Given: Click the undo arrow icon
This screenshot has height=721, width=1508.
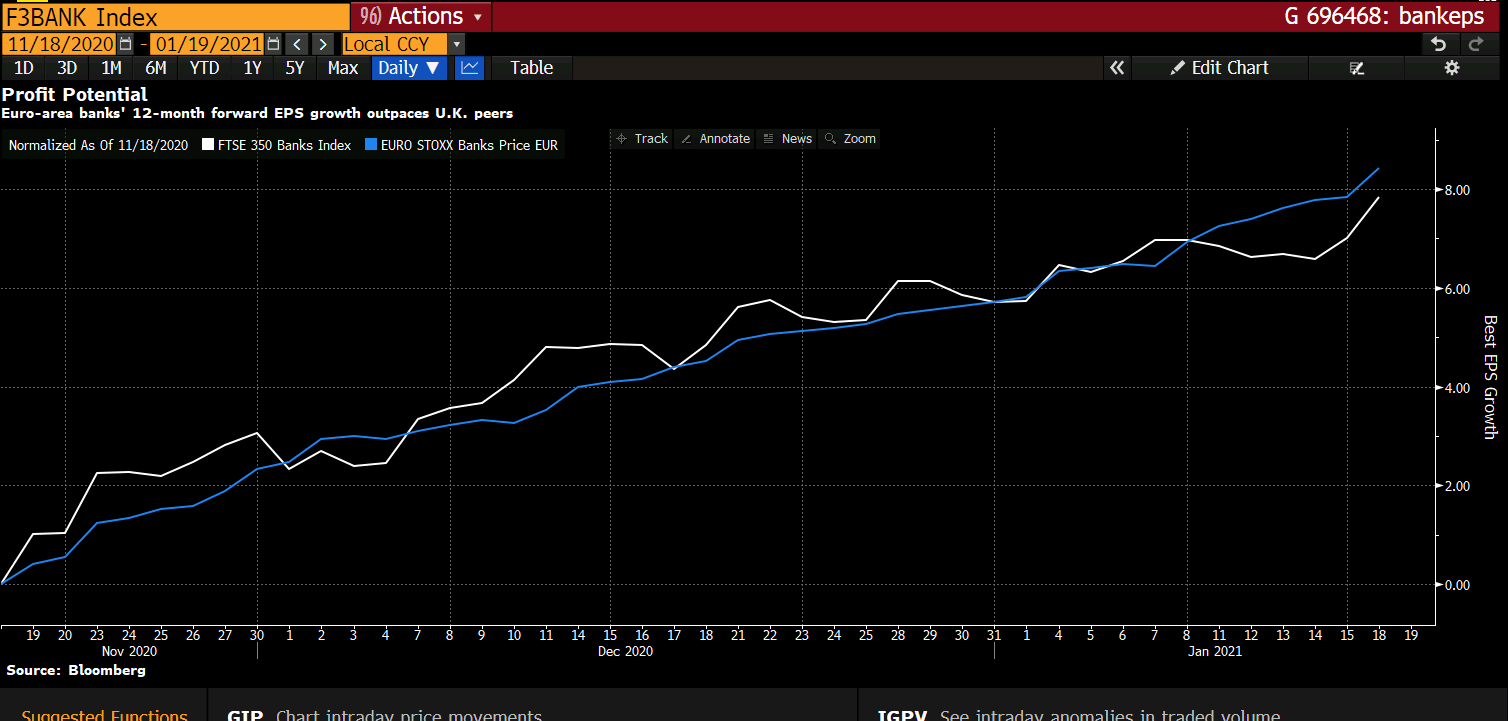Looking at the screenshot, I should [x=1438, y=44].
